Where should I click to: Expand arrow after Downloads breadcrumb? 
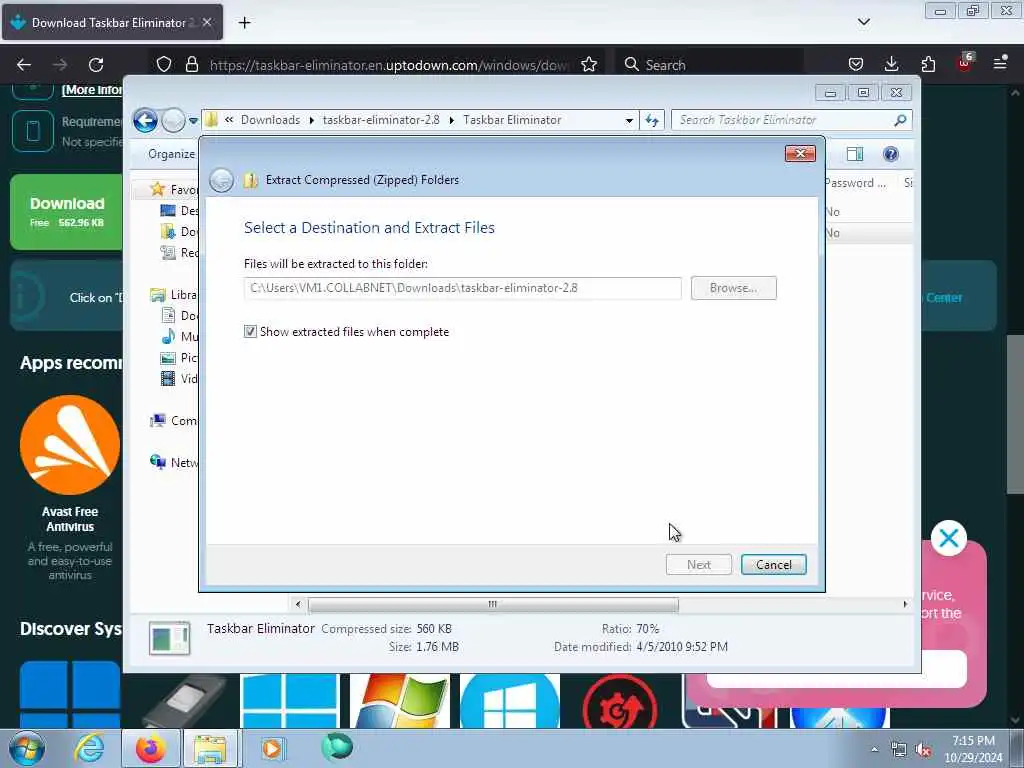click(312, 120)
